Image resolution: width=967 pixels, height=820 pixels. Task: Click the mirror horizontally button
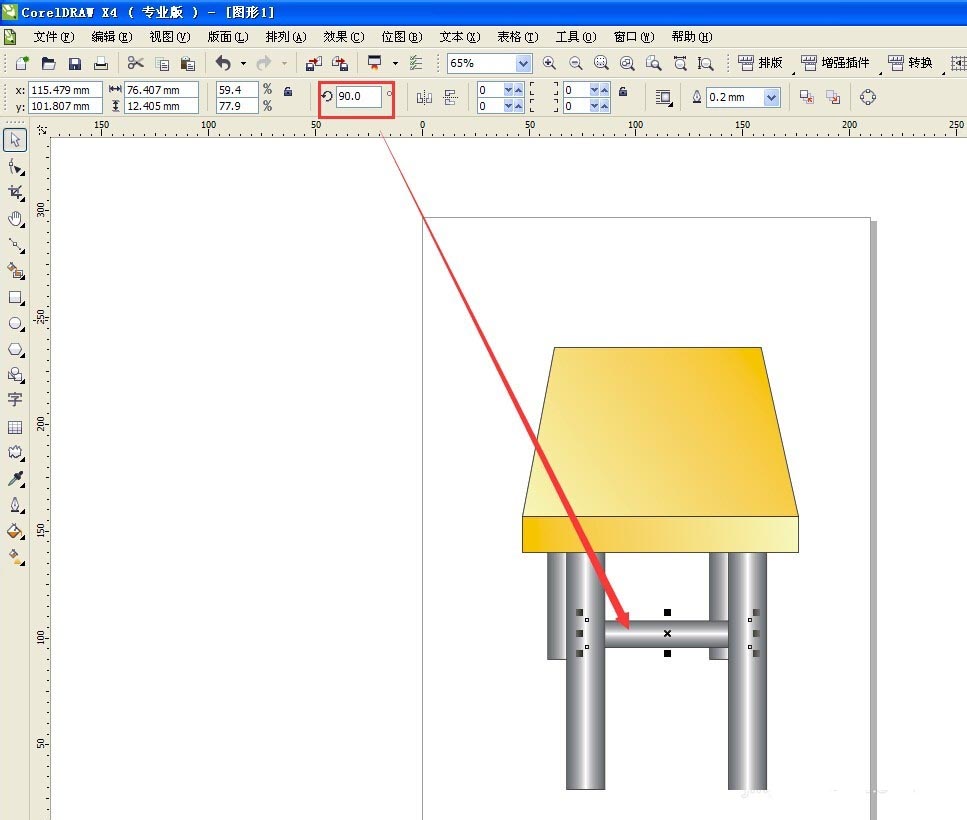tap(424, 97)
